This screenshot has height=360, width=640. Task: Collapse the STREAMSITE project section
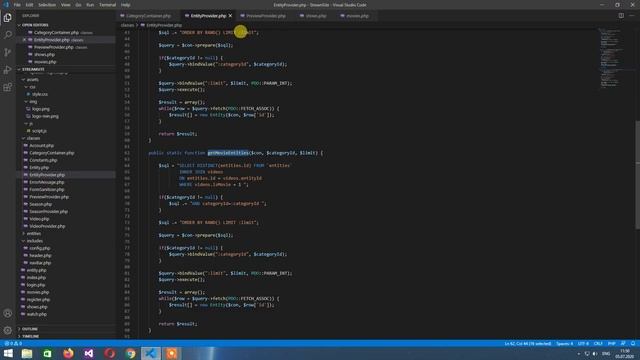[33, 69]
